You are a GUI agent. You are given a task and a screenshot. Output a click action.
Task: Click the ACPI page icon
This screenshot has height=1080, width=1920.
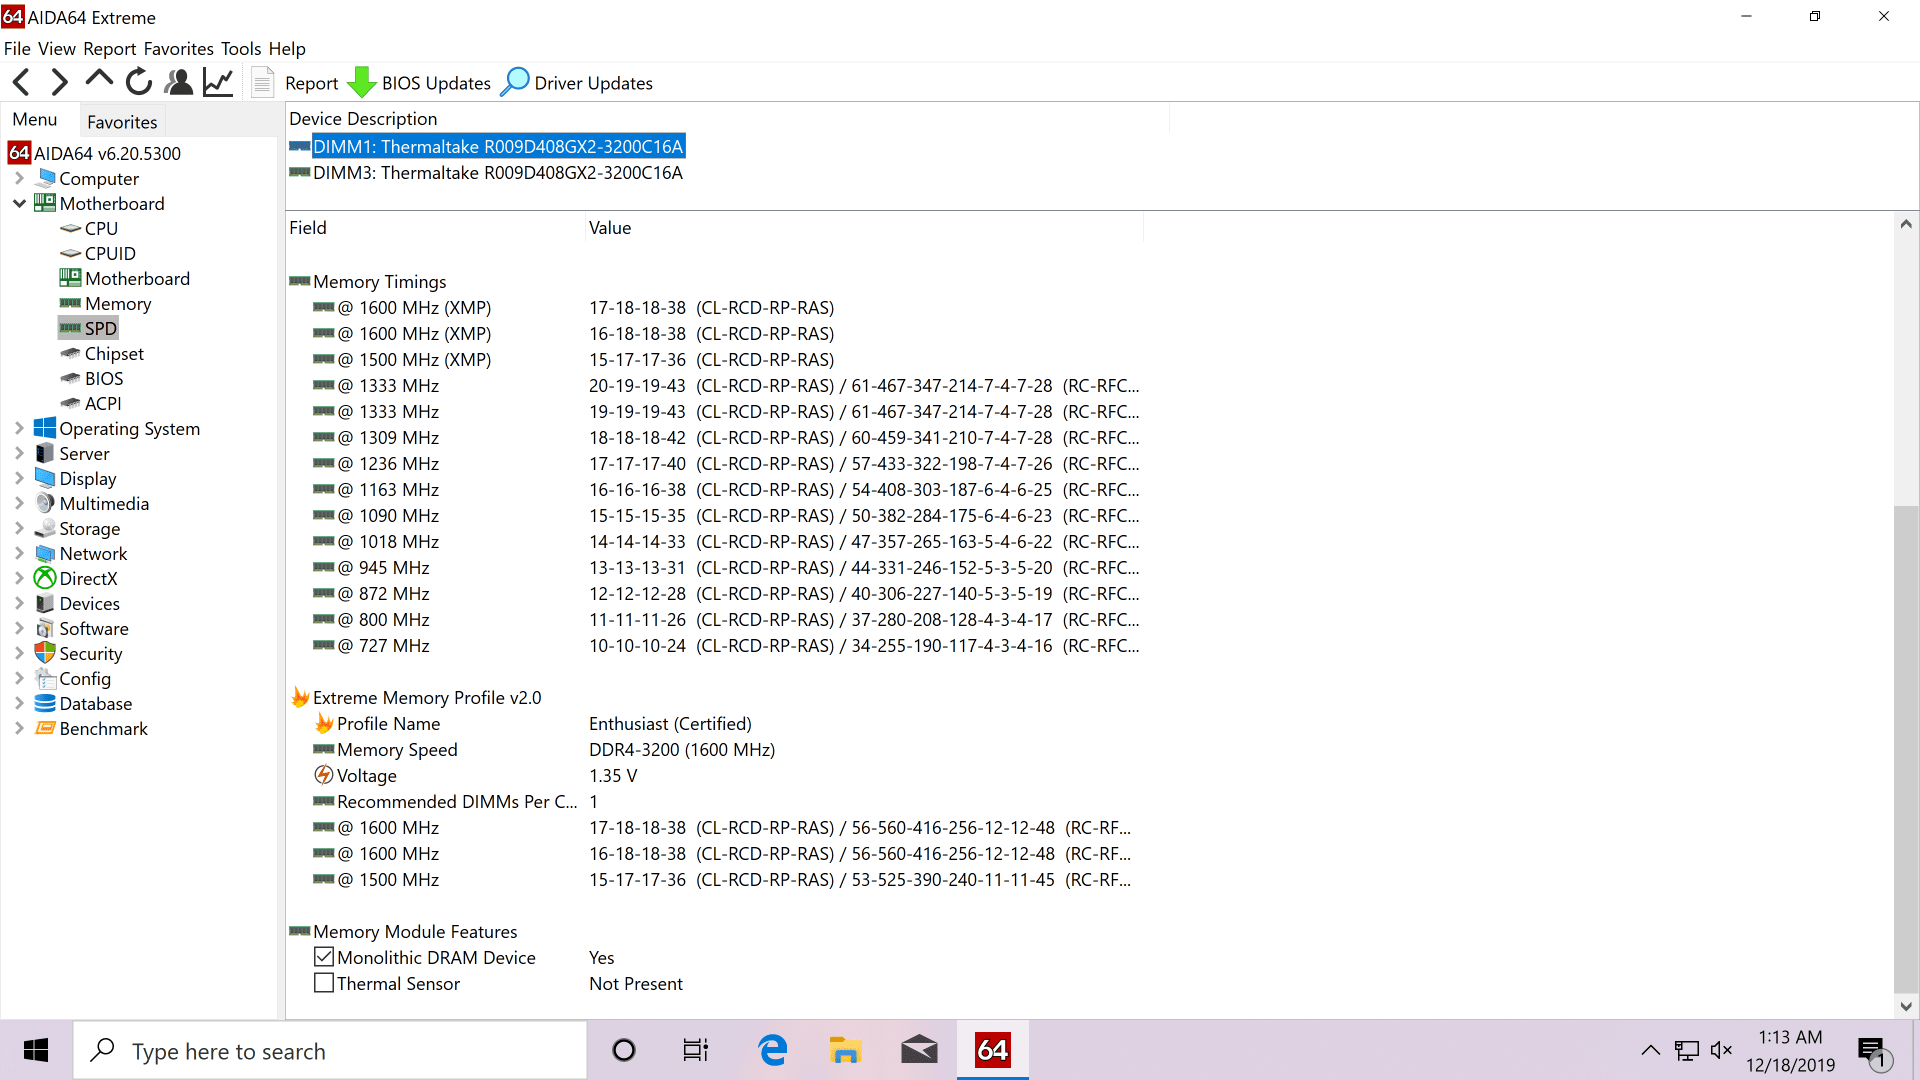70,404
